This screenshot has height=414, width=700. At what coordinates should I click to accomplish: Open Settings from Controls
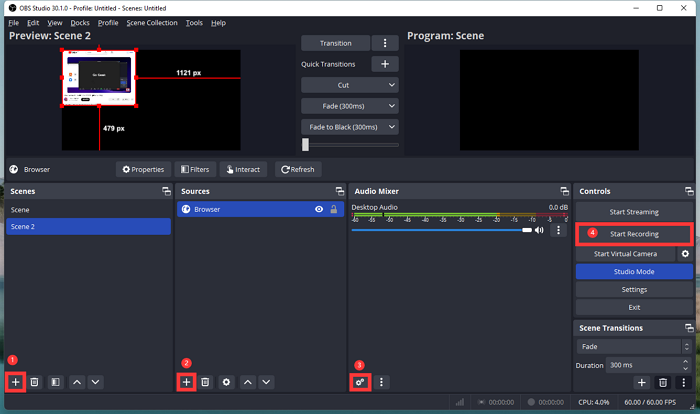634,289
